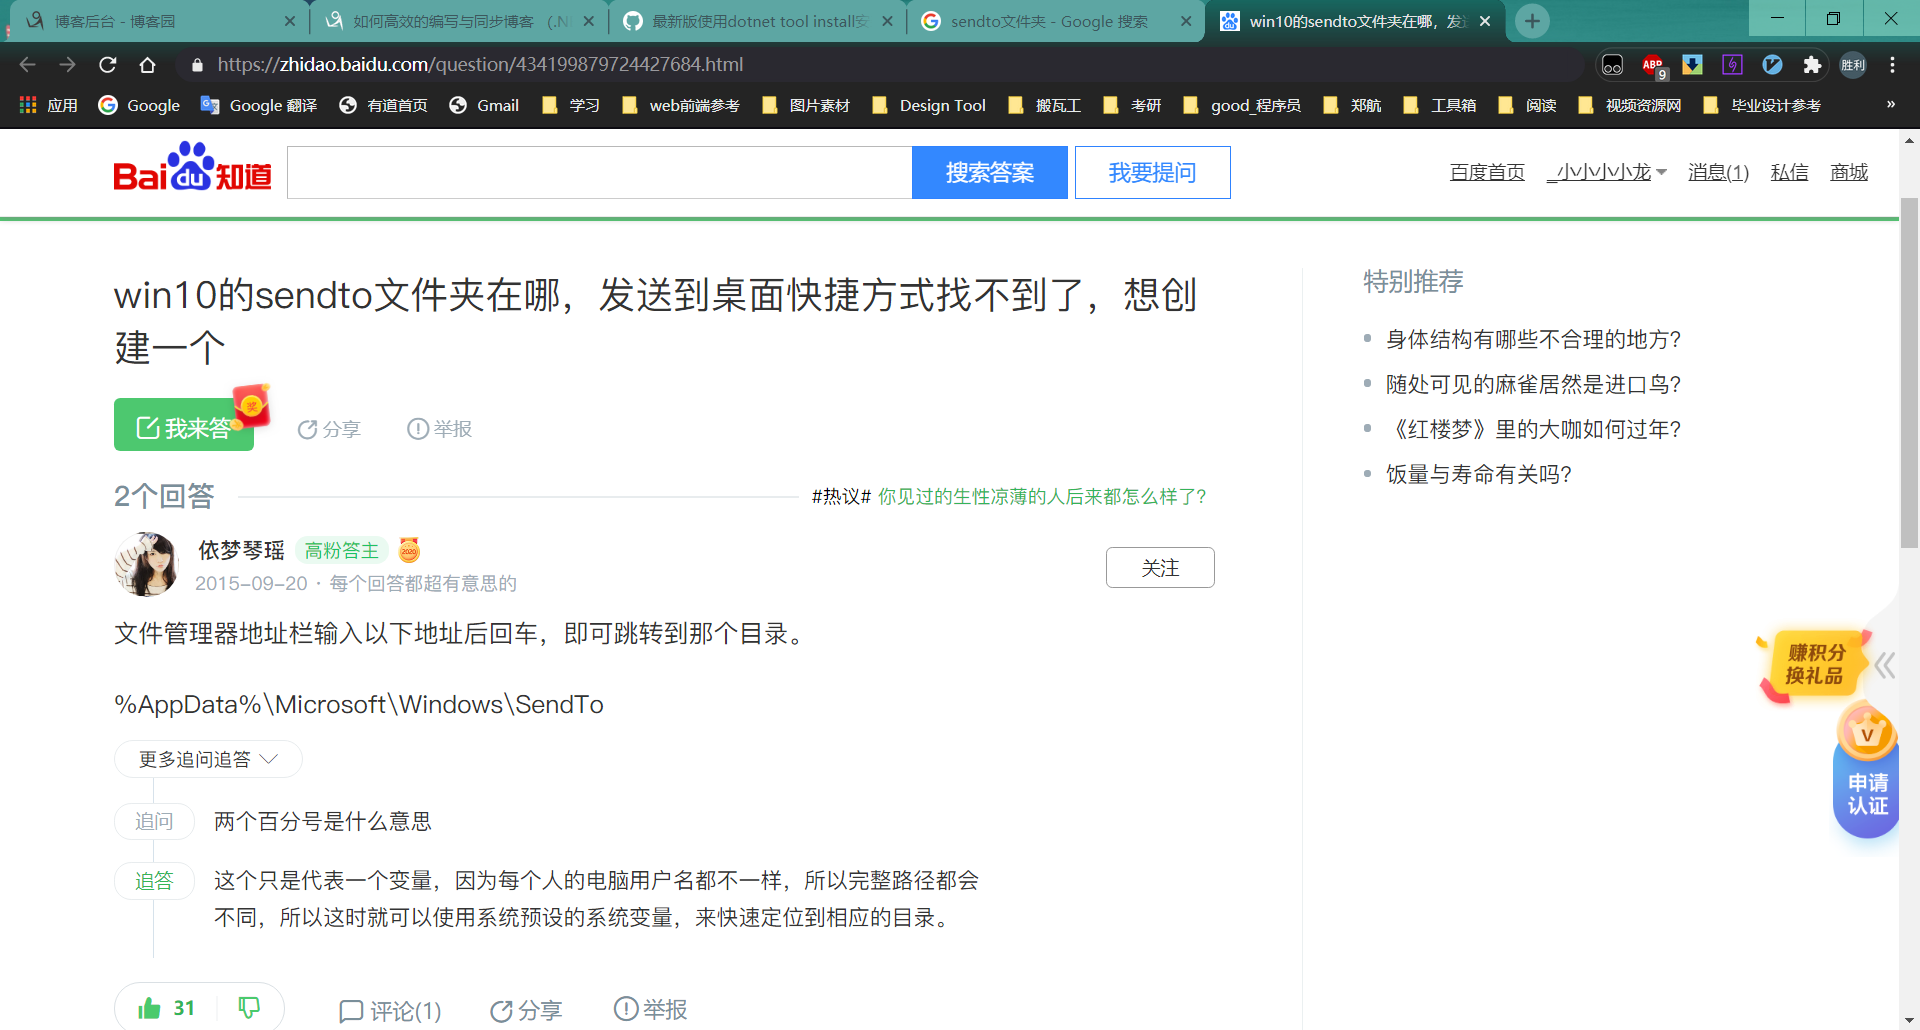Open the AdBlock Plus extension icon
Image resolution: width=1920 pixels, height=1030 pixels.
coord(1653,65)
